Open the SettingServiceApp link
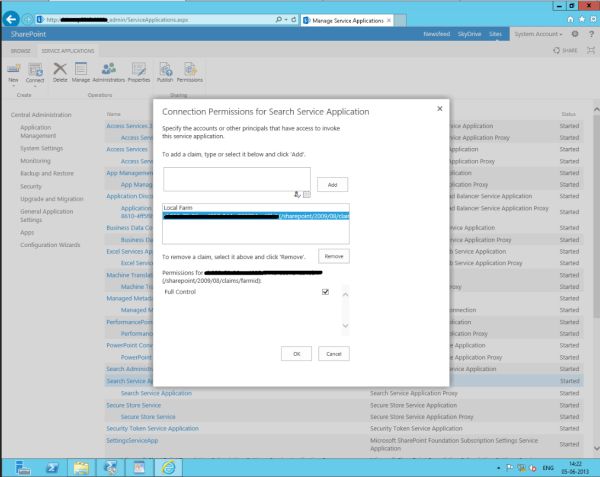This screenshot has height=477, width=600. pyautogui.click(x=132, y=441)
